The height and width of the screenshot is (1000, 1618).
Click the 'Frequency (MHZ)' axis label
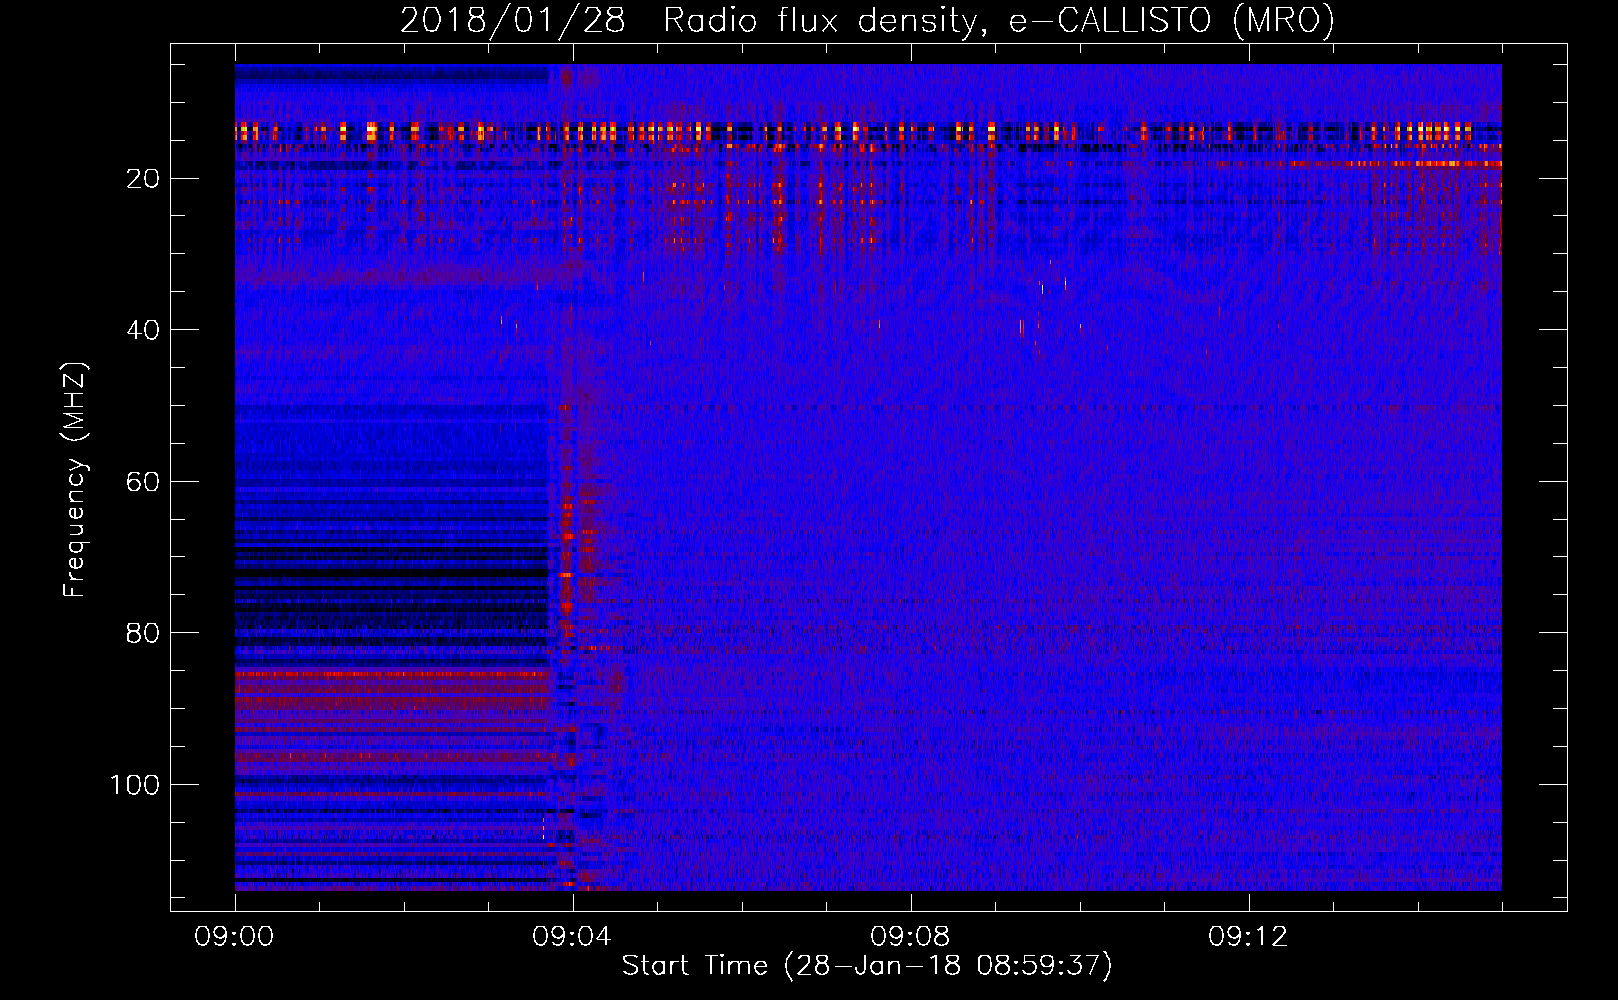(75, 480)
